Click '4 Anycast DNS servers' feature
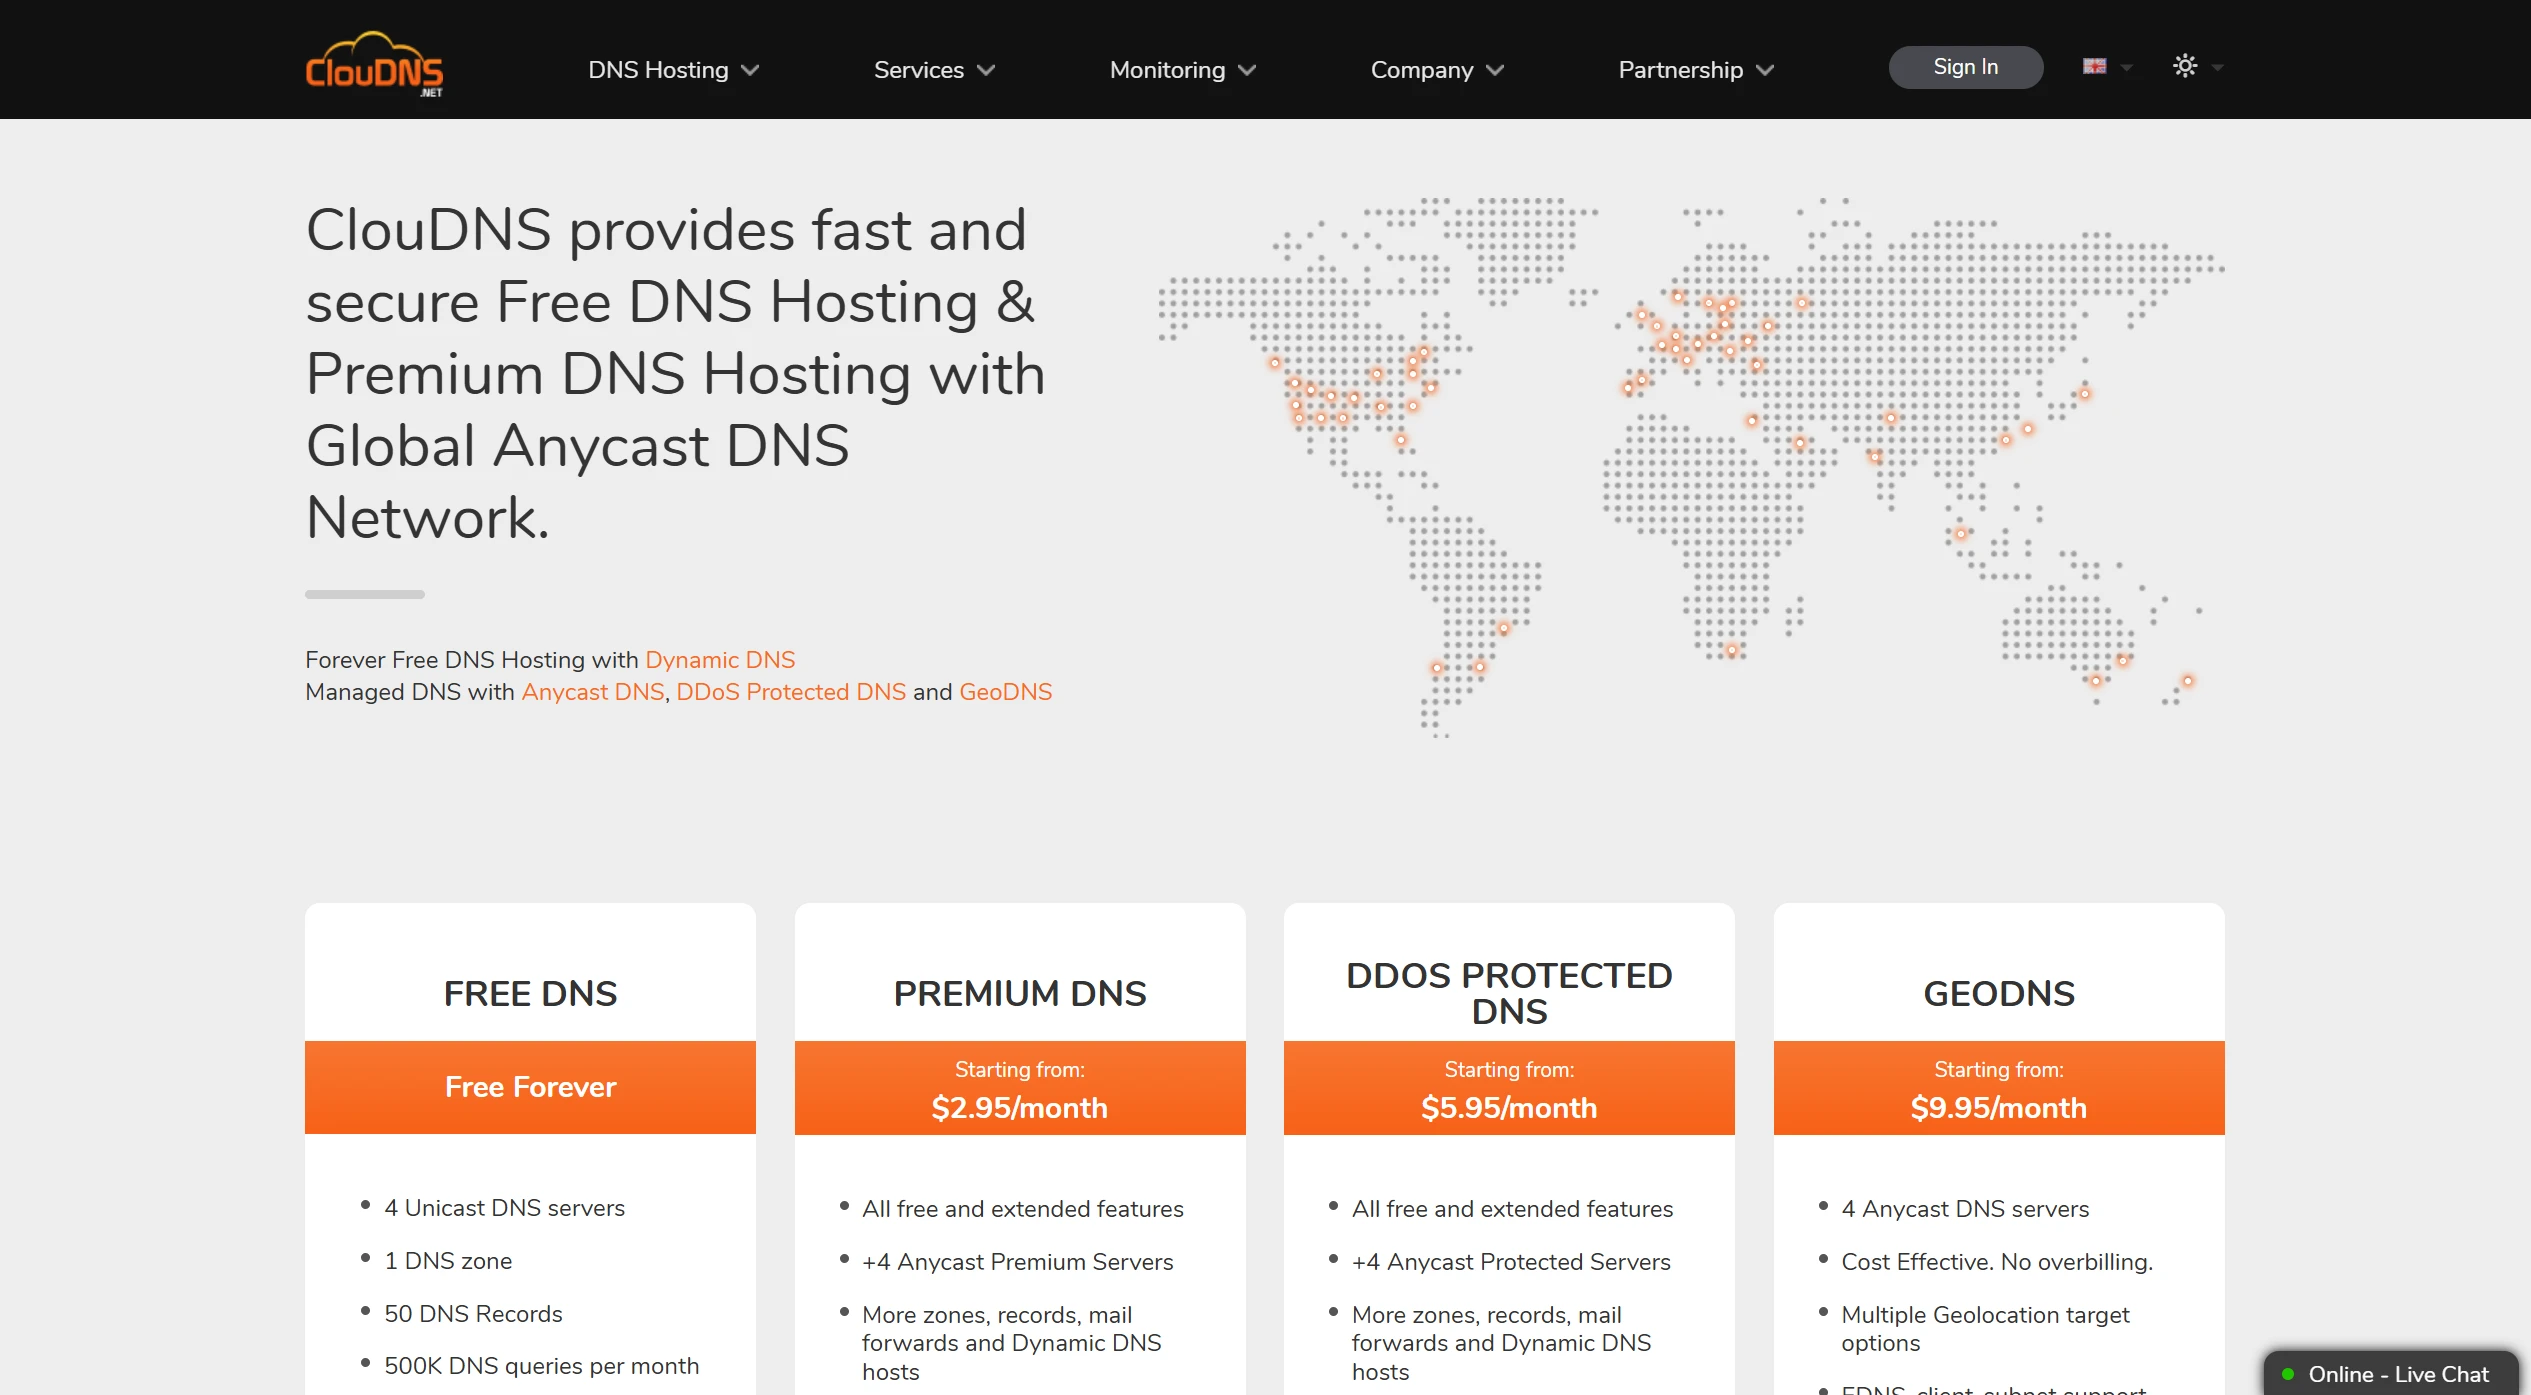 [x=1965, y=1209]
